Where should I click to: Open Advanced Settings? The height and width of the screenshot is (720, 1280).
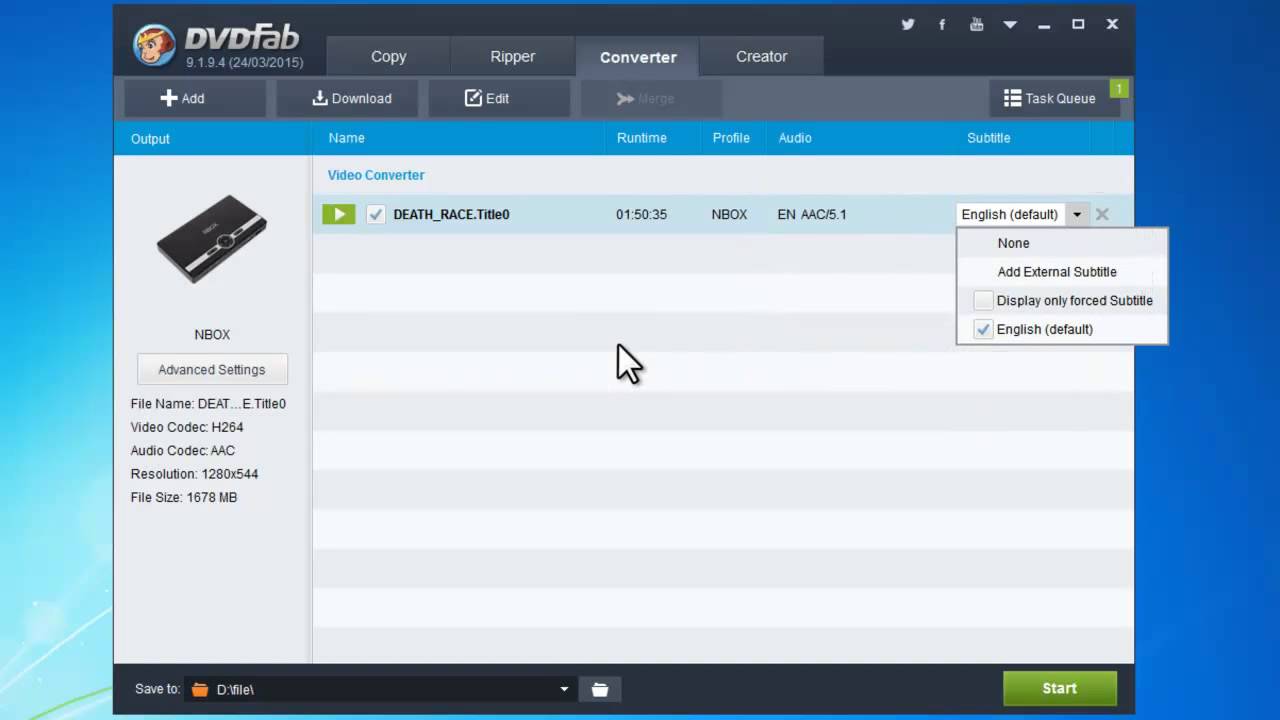(212, 369)
